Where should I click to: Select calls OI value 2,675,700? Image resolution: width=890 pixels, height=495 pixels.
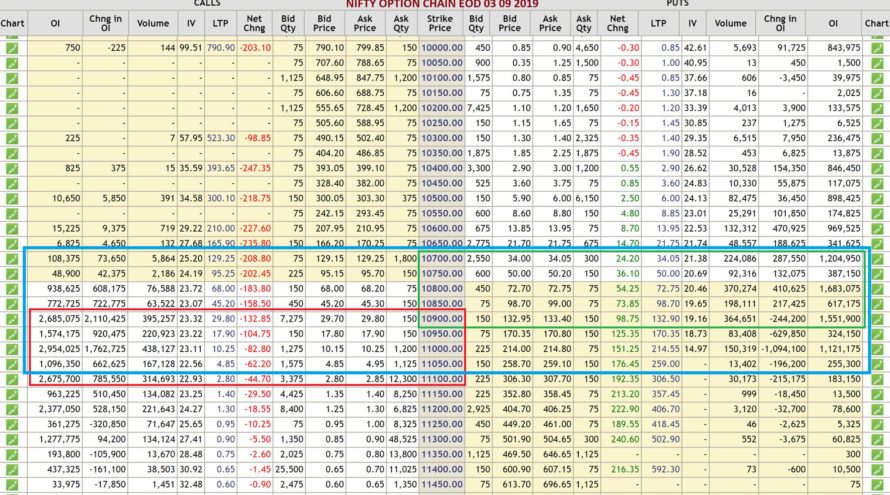point(60,379)
